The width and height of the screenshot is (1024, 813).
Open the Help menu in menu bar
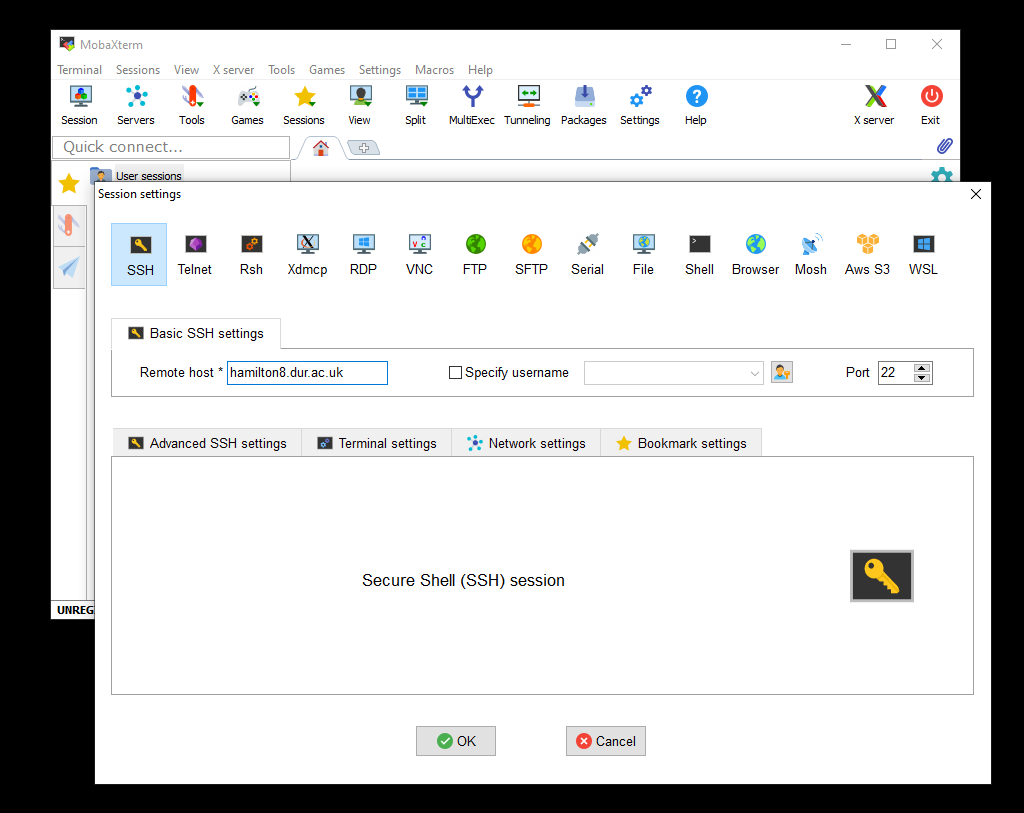click(x=480, y=70)
